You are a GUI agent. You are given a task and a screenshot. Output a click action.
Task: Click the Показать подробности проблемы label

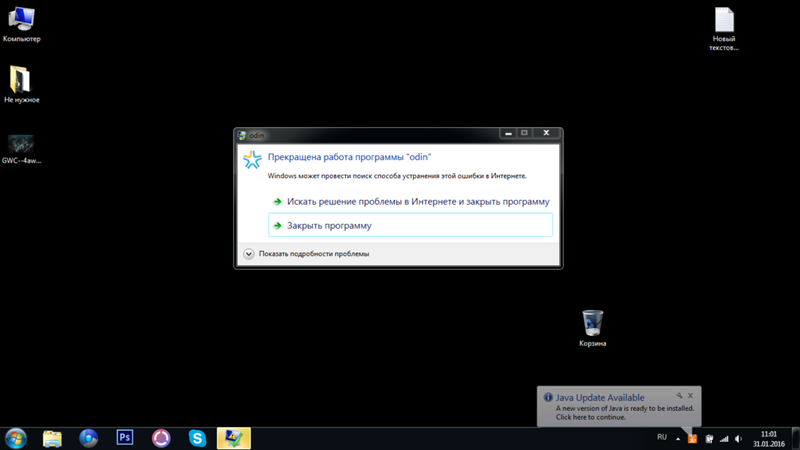click(314, 254)
